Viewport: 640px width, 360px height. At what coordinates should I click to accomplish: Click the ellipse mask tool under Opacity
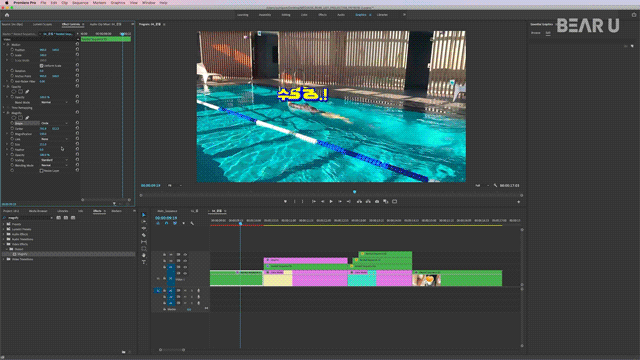point(14,92)
